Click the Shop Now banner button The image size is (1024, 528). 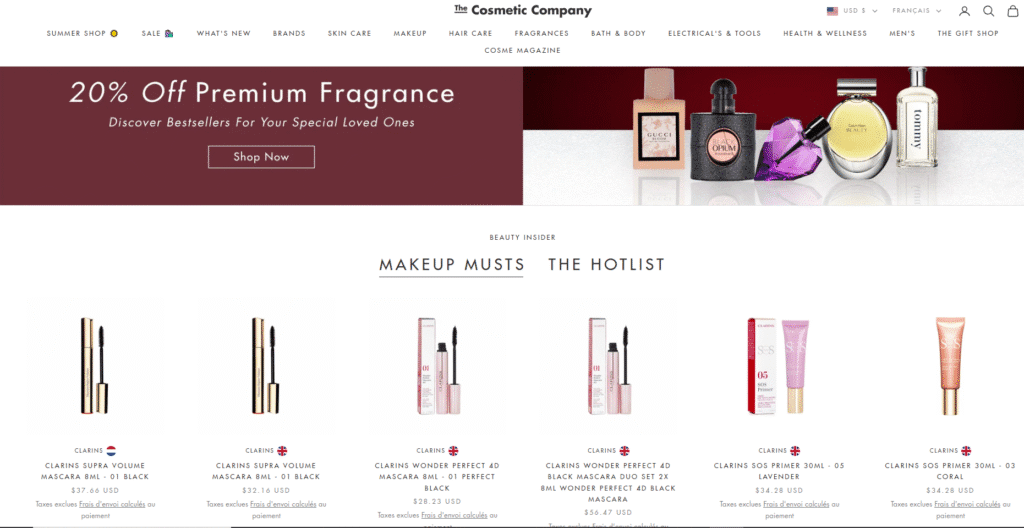261,157
